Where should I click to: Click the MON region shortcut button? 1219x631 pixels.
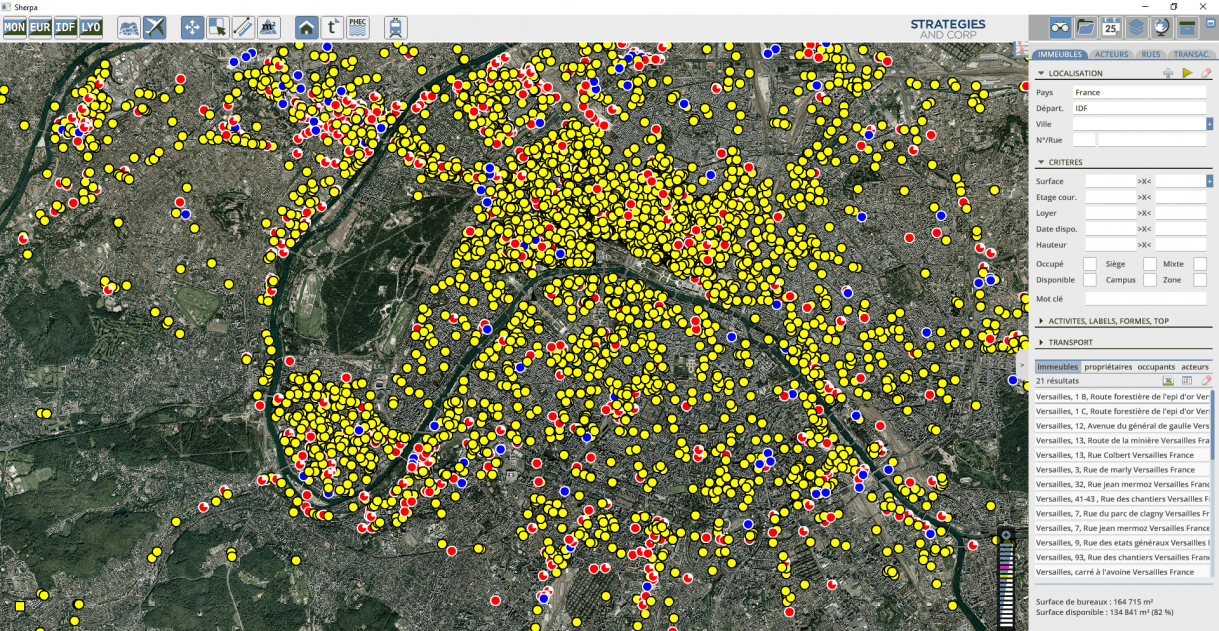point(15,27)
